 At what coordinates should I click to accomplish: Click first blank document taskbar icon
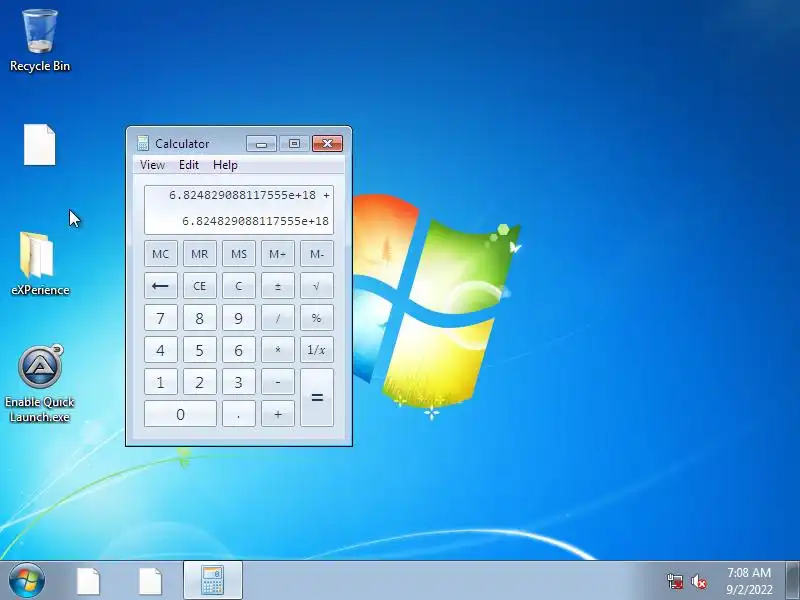pos(88,581)
